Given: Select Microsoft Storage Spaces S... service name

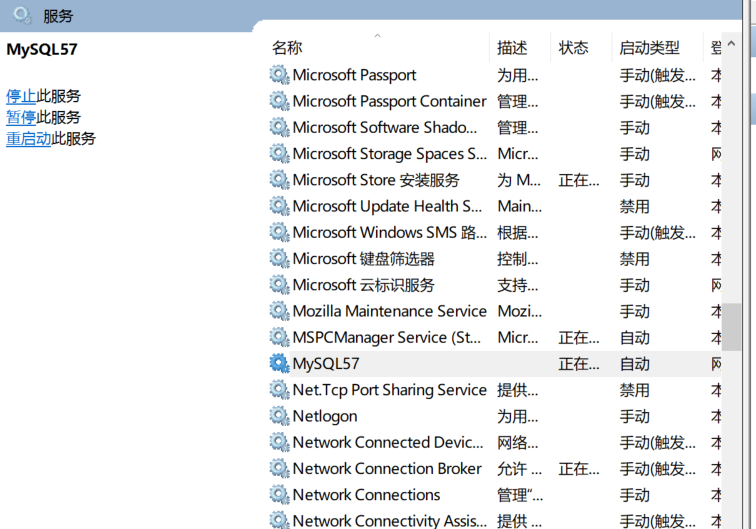Looking at the screenshot, I should click(x=390, y=154).
